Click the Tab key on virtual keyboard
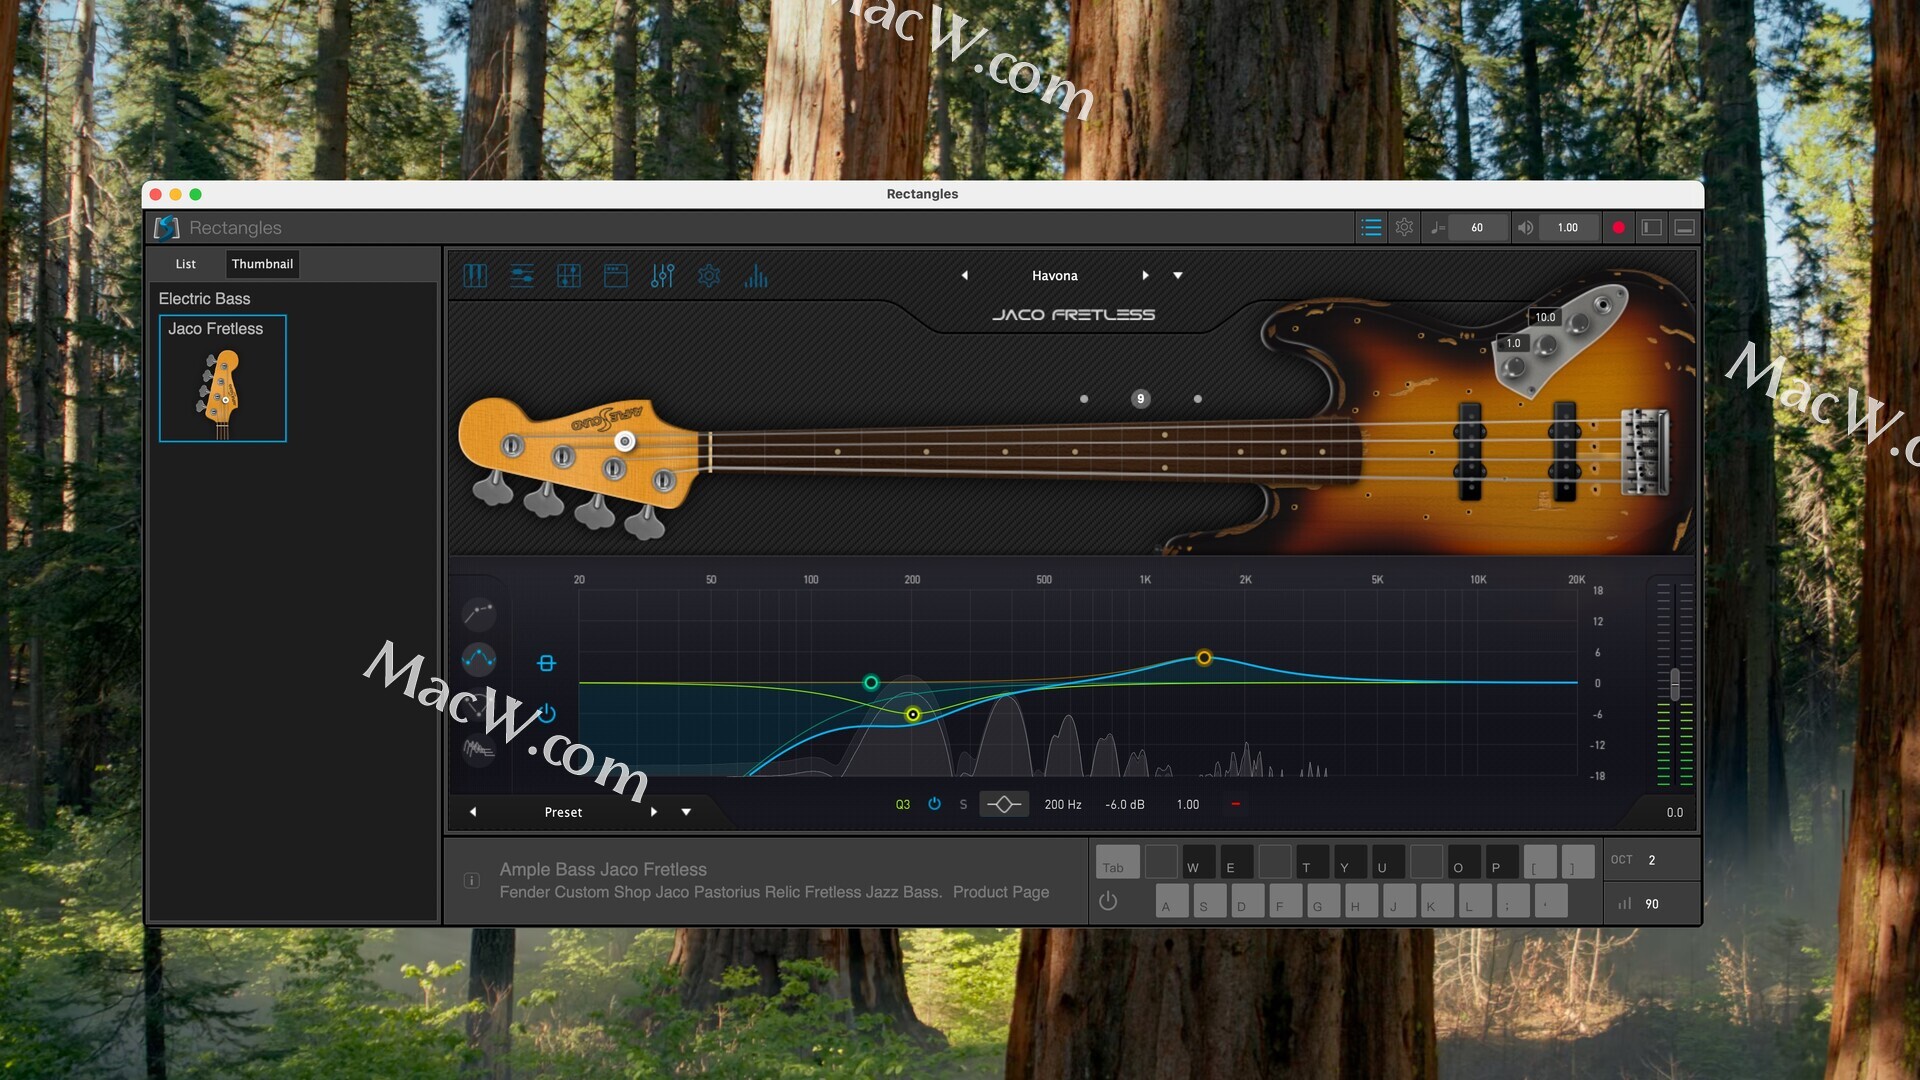Image resolution: width=1920 pixels, height=1080 pixels. click(x=1117, y=862)
